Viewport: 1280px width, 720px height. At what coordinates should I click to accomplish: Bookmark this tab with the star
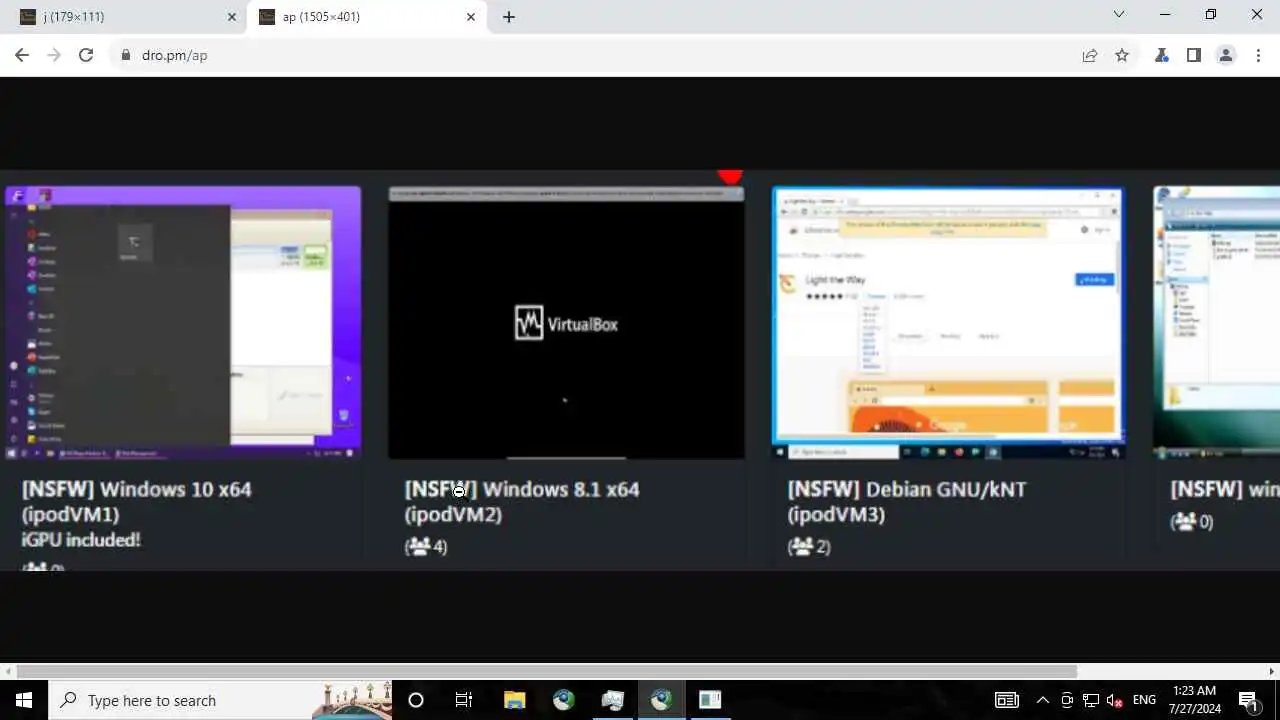point(1122,55)
